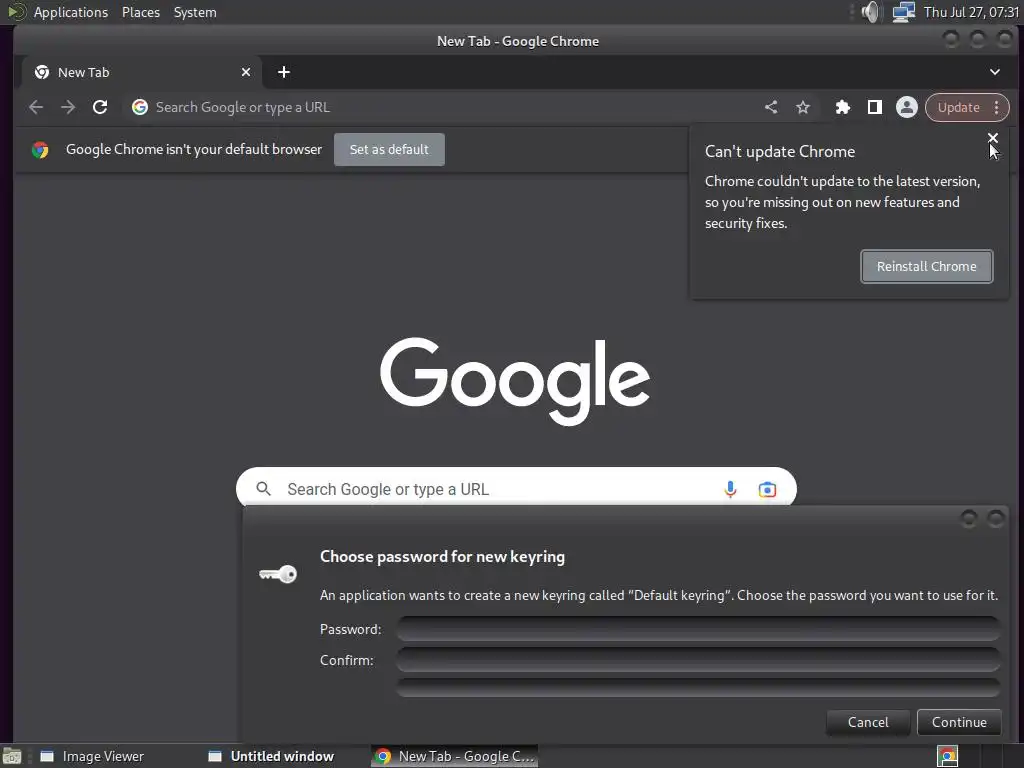Click the Google search box on page

click(516, 487)
